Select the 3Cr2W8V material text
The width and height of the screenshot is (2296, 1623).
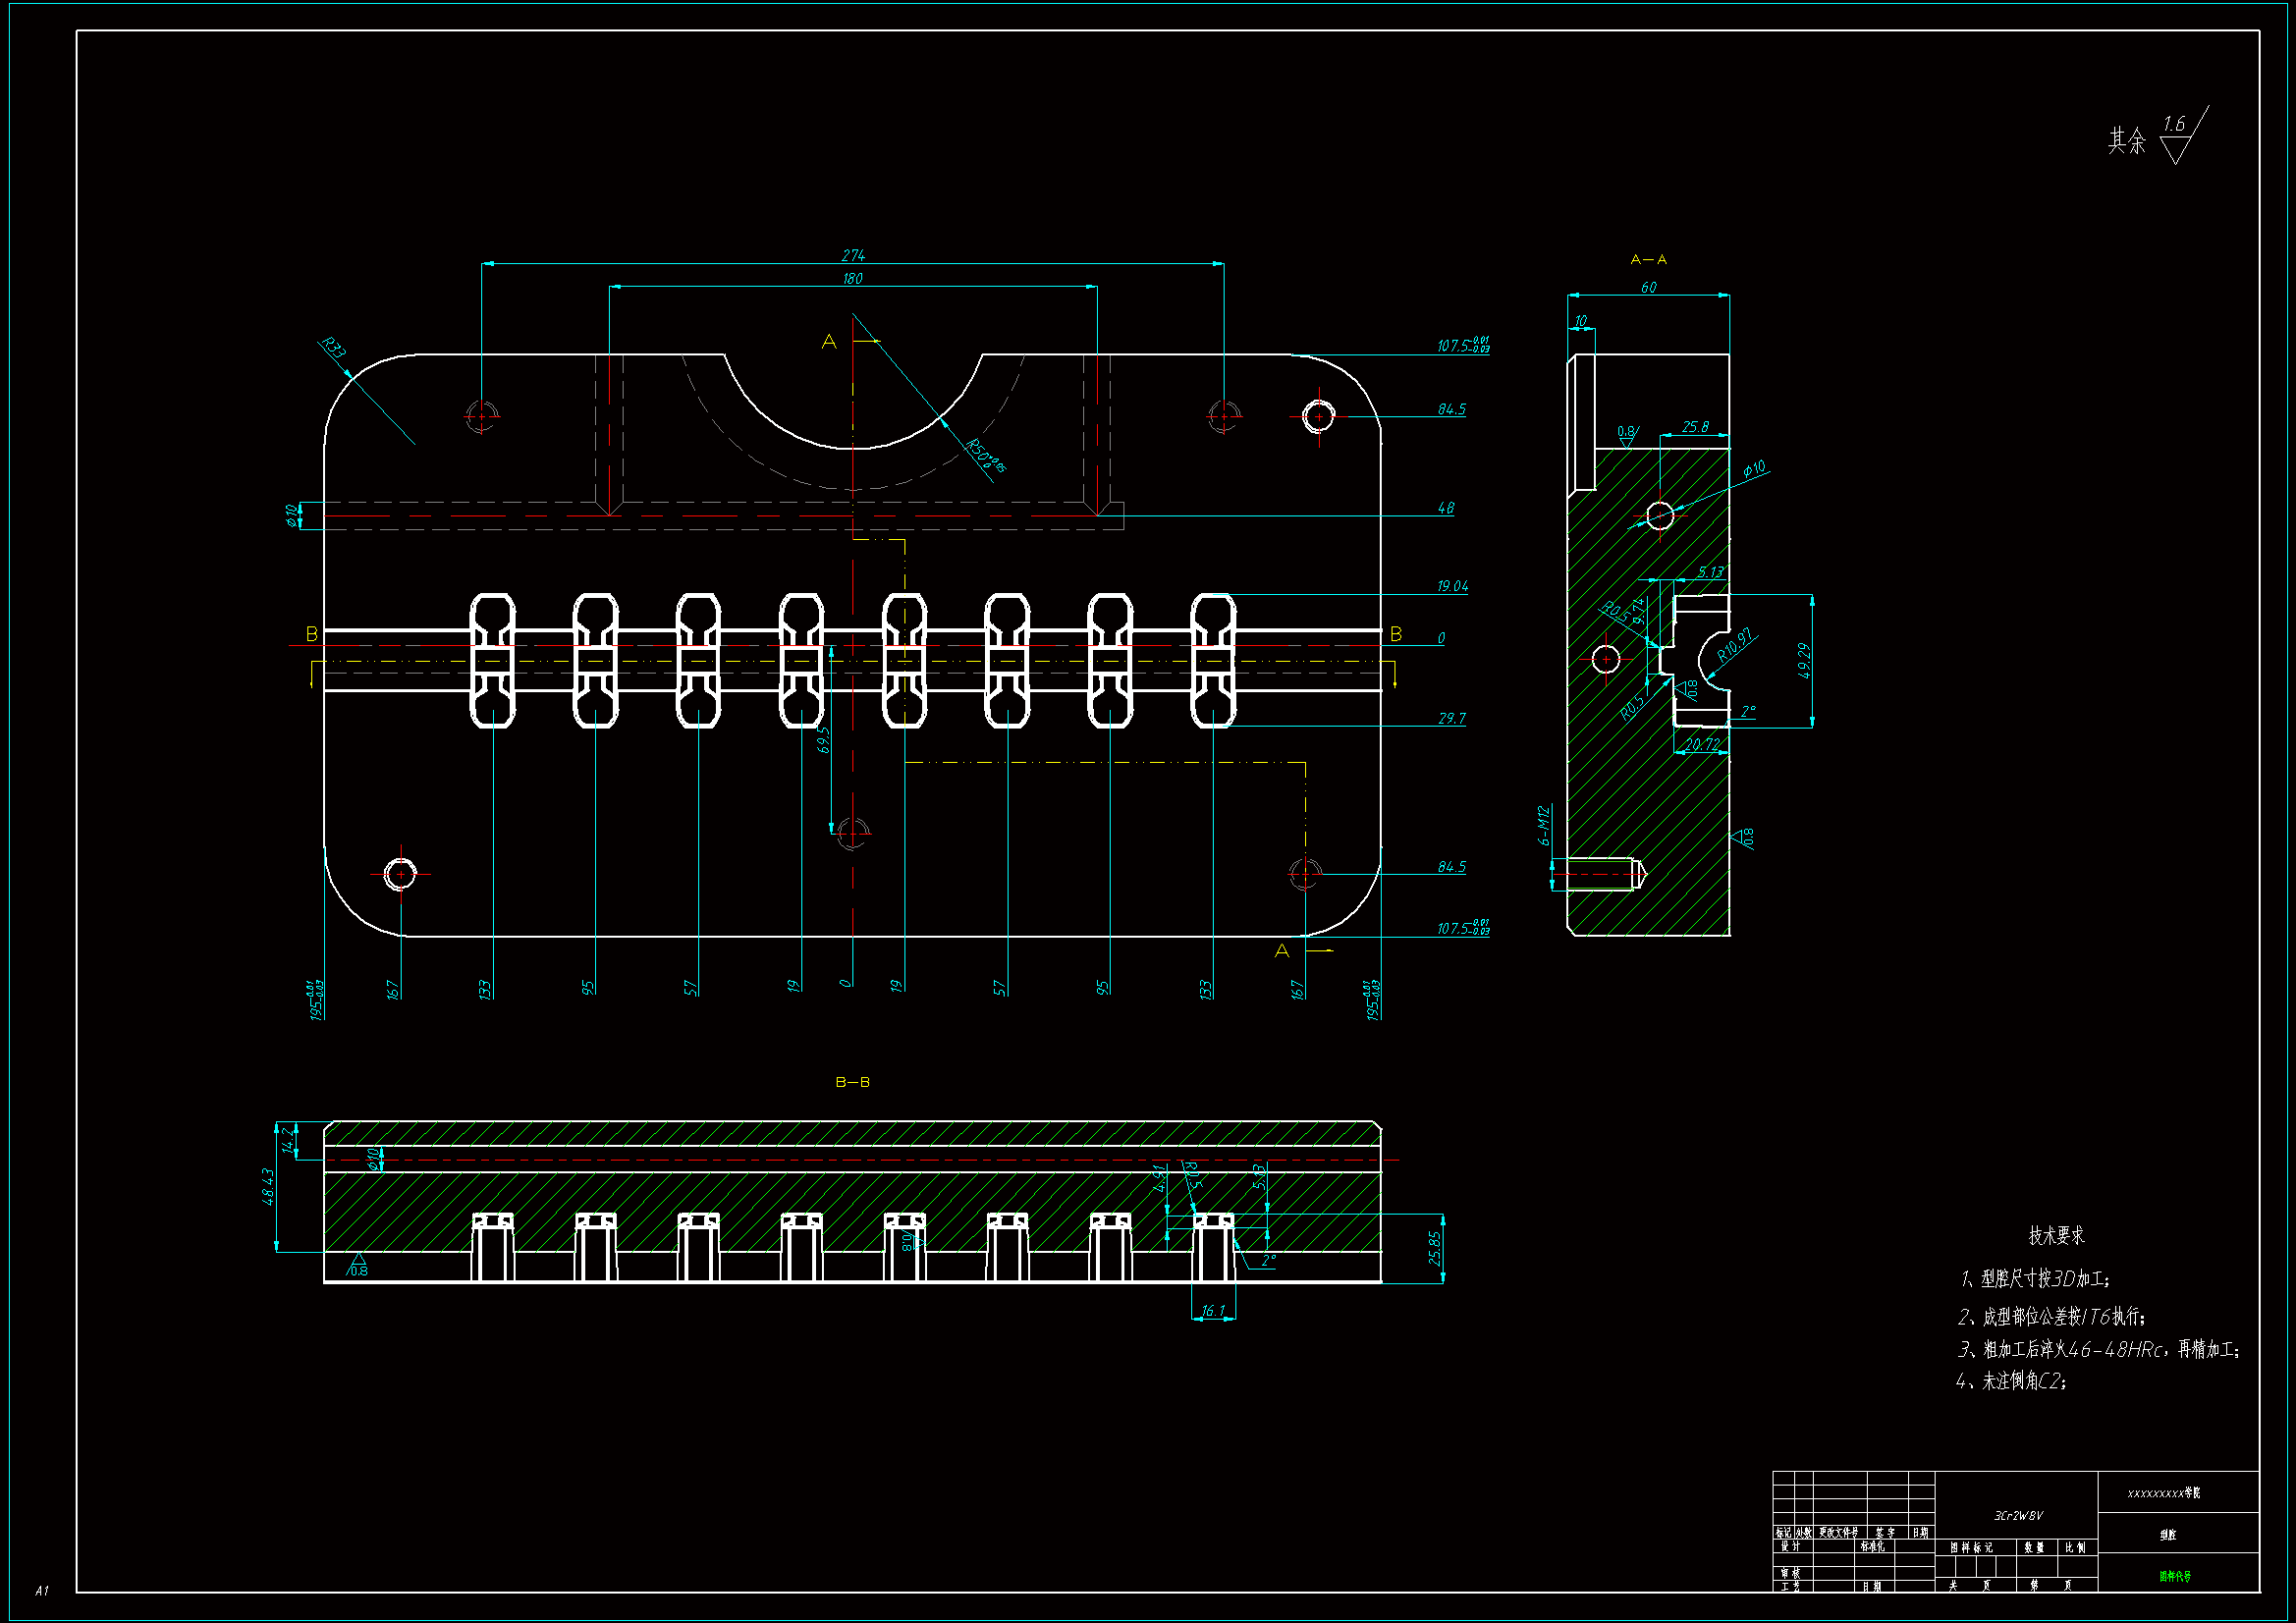pos(2018,1515)
